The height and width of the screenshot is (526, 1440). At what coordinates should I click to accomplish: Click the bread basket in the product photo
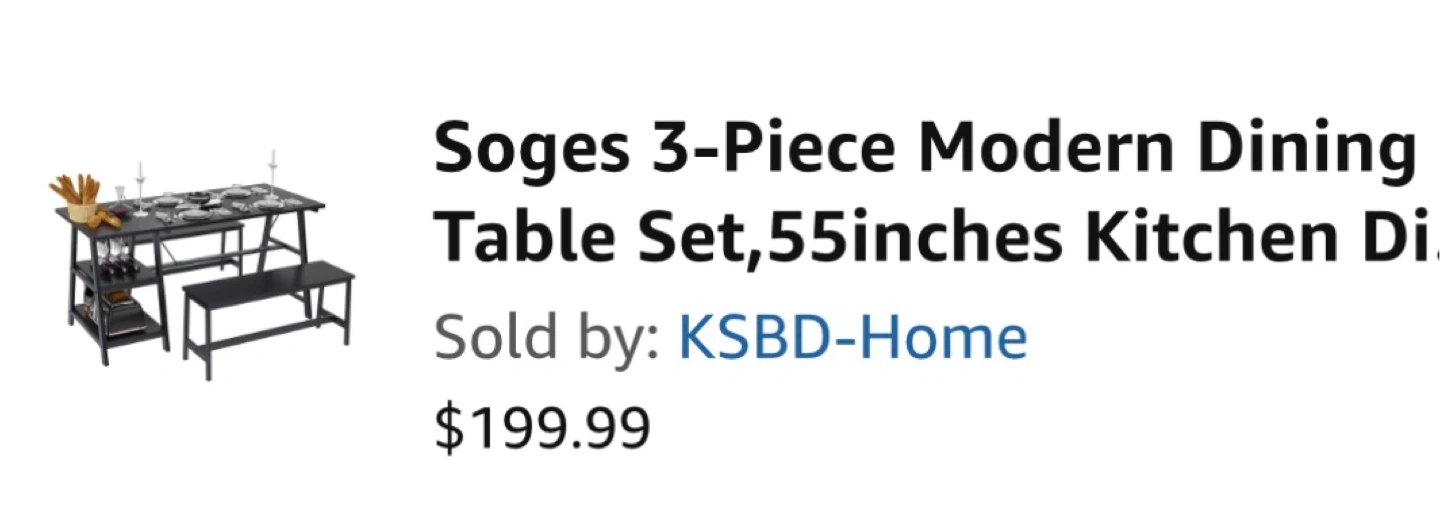(78, 198)
